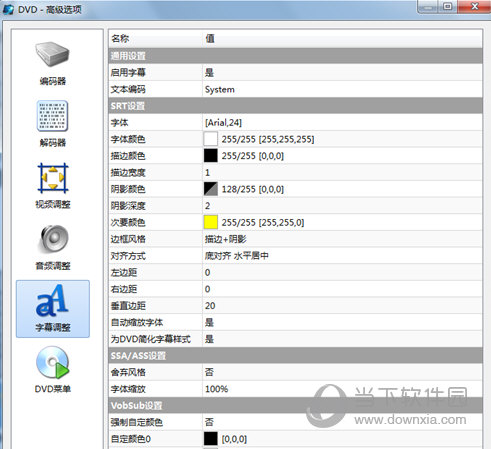The image size is (491, 449).
Task: Select the 垂直边距 row label
Action: (x=128, y=306)
